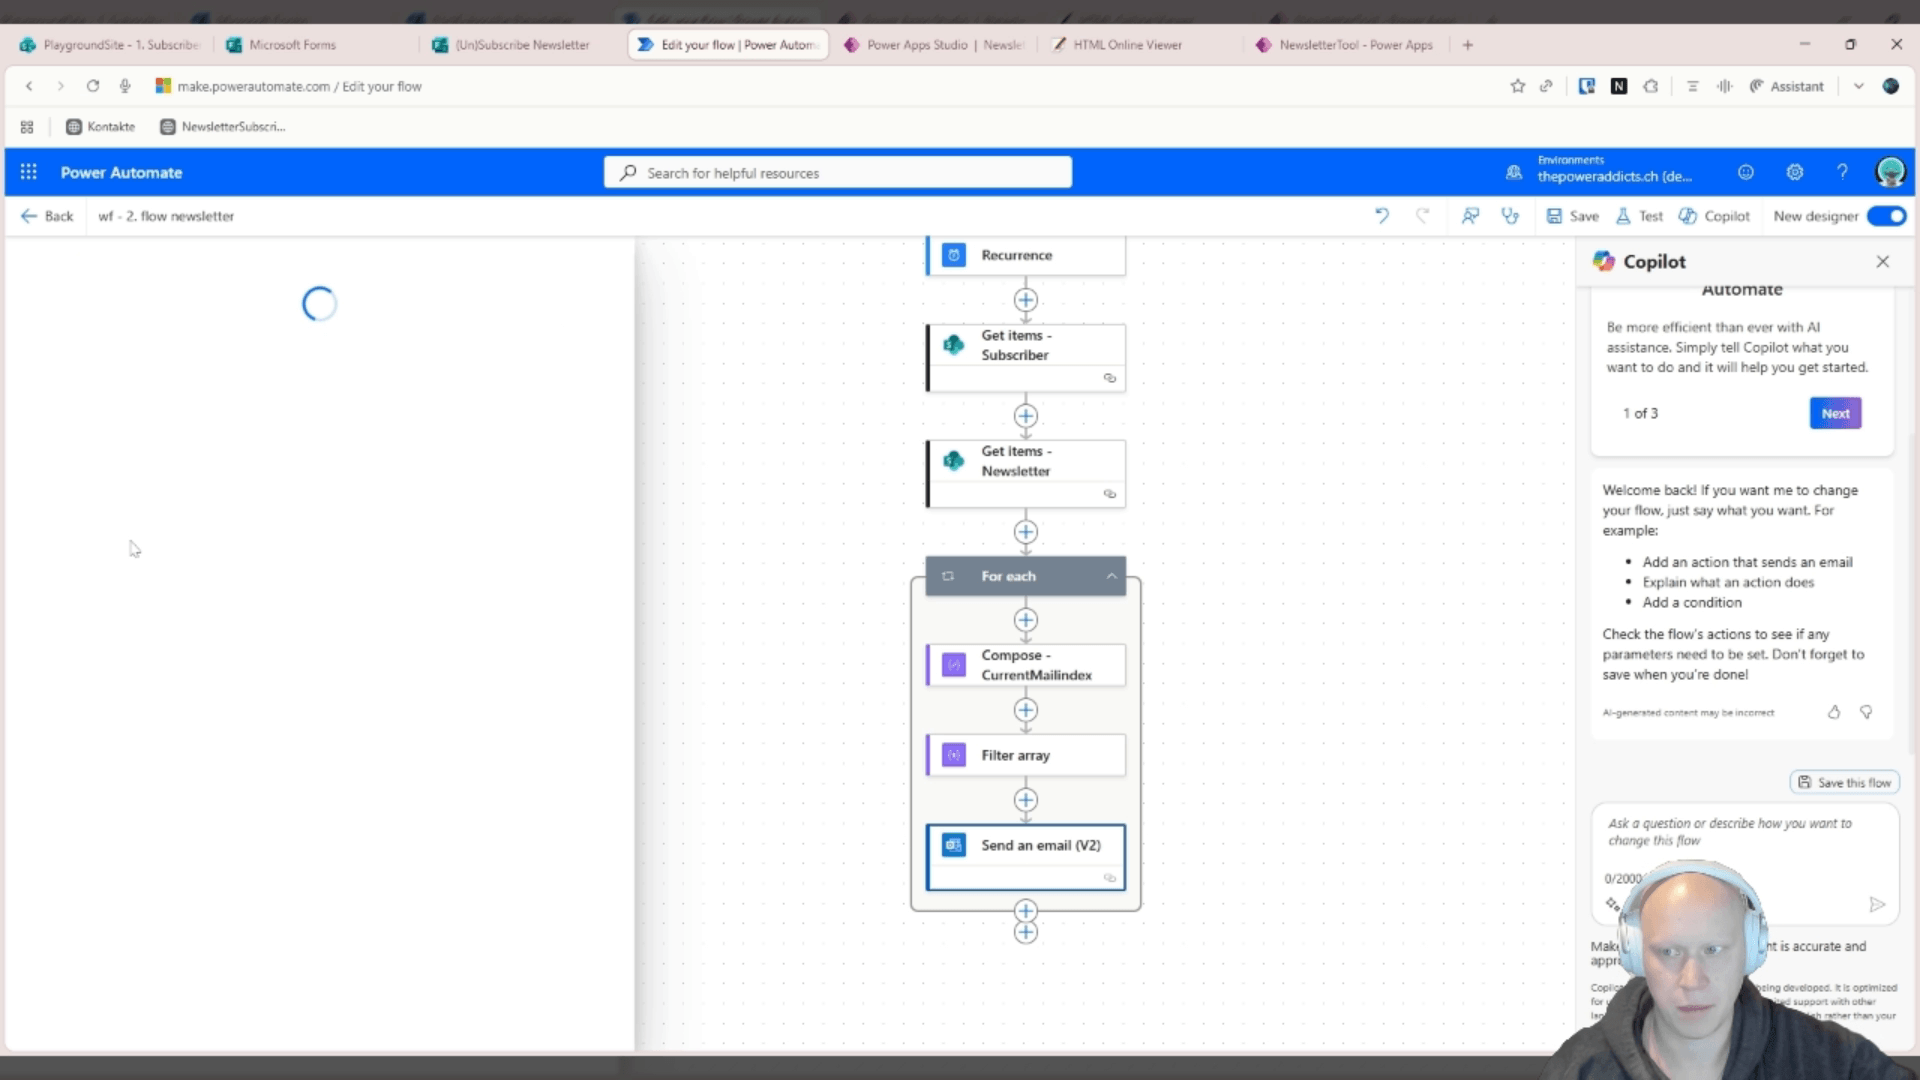Click the flow name wf - 2. flow newsletter
This screenshot has width=1920, height=1080.
166,216
